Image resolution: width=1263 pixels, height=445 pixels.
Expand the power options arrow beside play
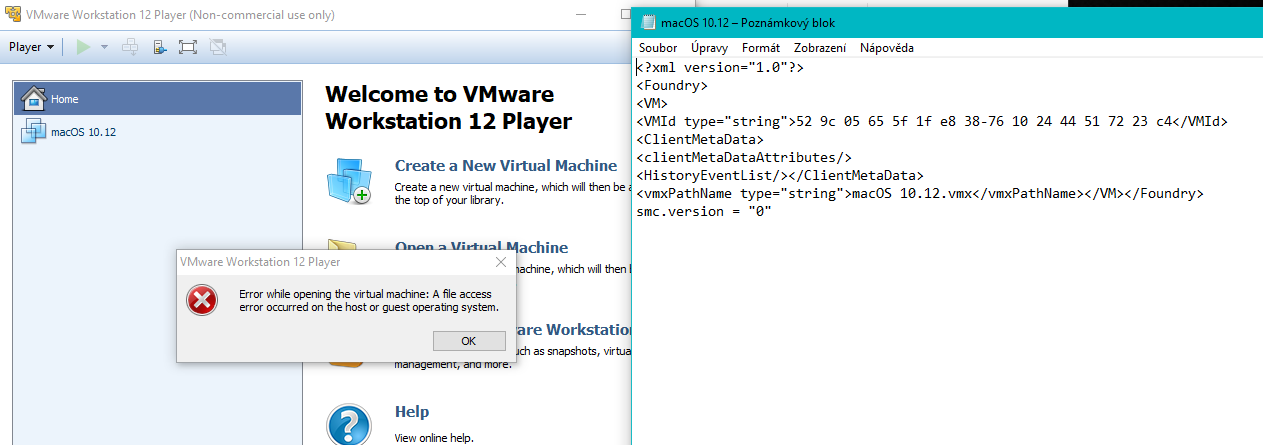pyautogui.click(x=104, y=47)
